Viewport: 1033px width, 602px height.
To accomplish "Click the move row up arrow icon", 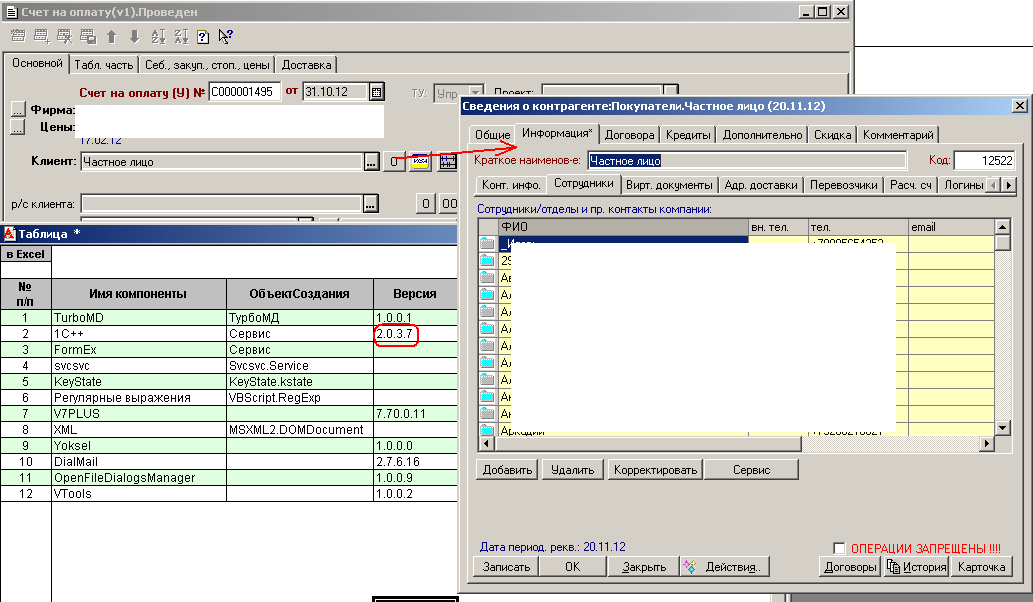I will pos(111,37).
